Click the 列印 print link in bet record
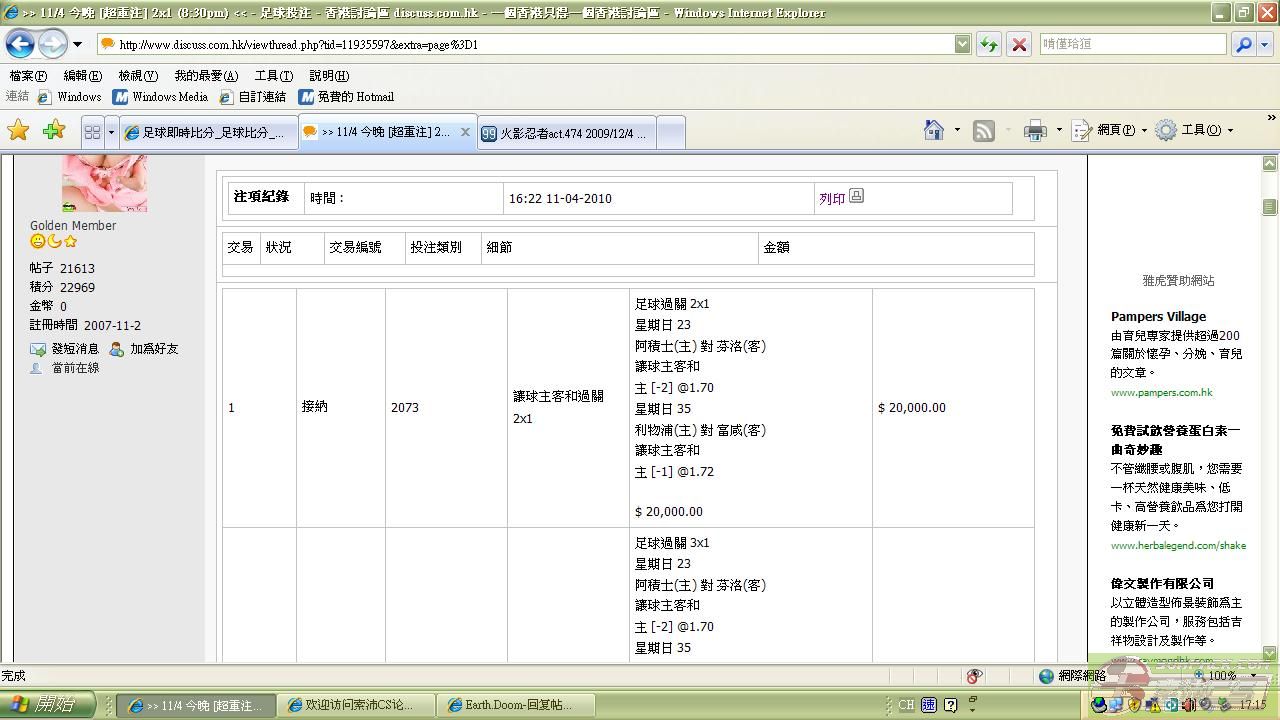Screen dimensions: 1280x720 coord(832,198)
